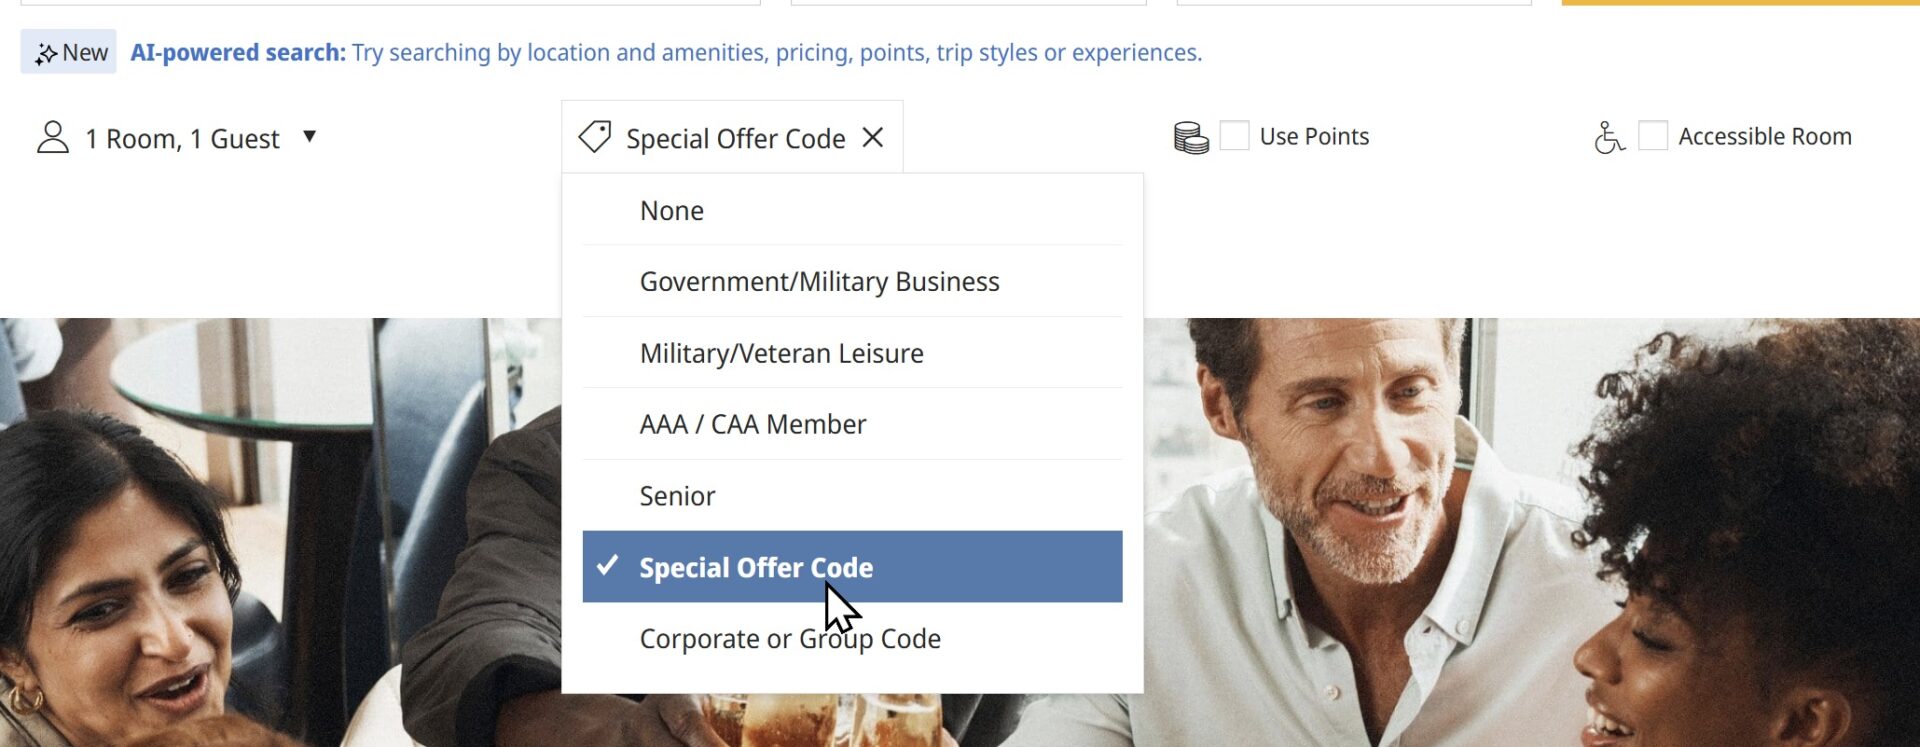The image size is (1920, 747).
Task: Open the AI-powered search link
Action: pyautogui.click(x=236, y=52)
